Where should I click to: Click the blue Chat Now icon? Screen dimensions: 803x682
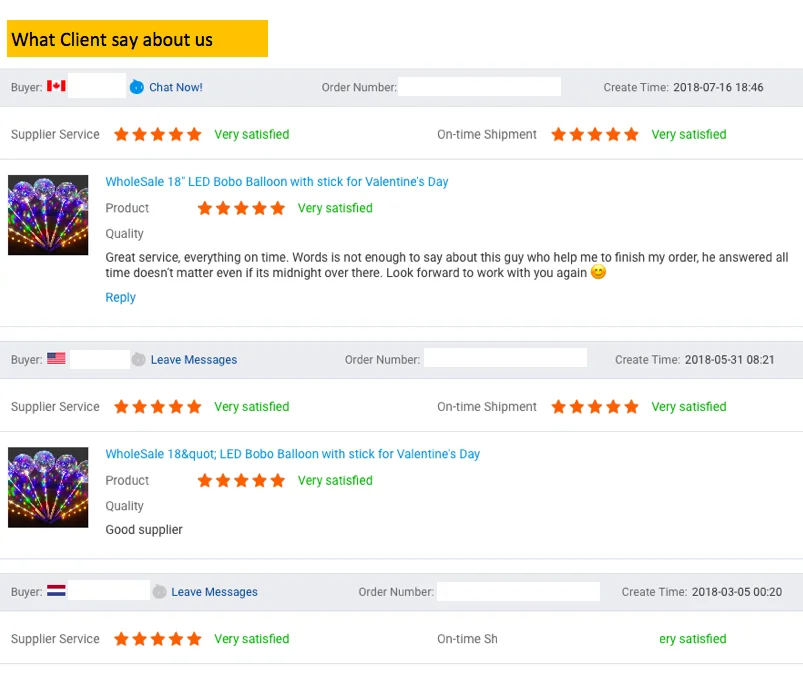[137, 87]
